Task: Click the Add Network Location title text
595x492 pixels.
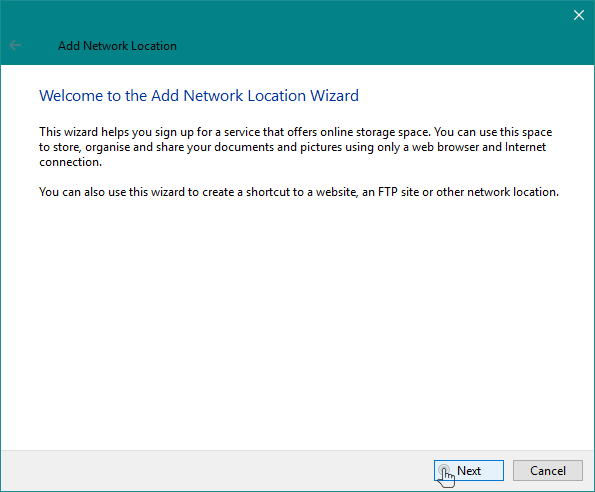Action: click(117, 46)
